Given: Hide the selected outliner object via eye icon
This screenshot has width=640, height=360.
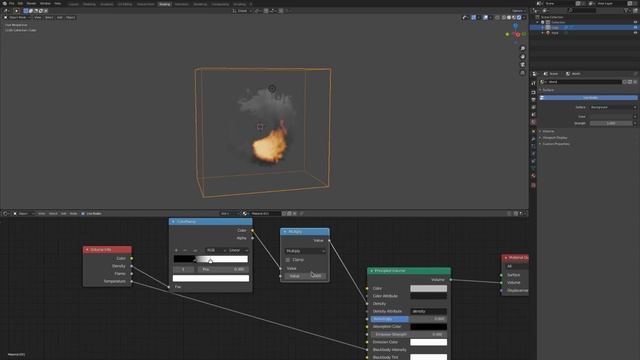Looking at the screenshot, I should [635, 27].
